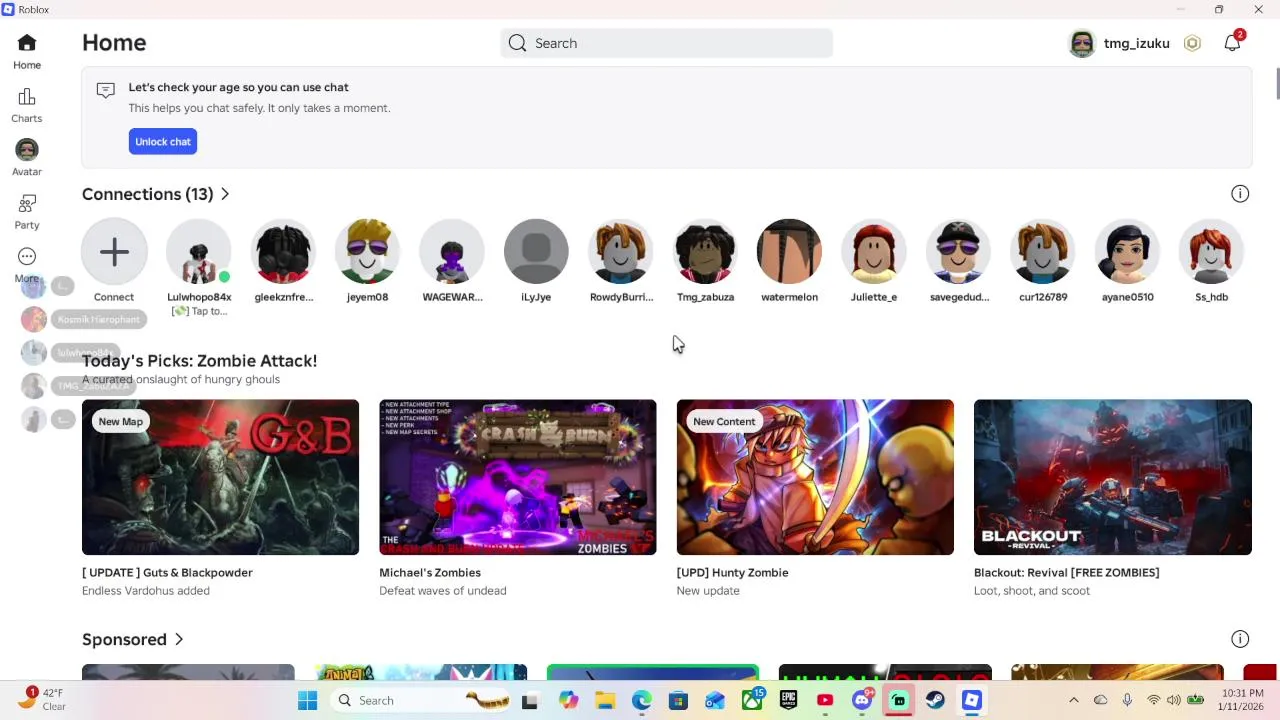
Task: Open Michael's Zombies game thumbnail
Action: [x=518, y=477]
